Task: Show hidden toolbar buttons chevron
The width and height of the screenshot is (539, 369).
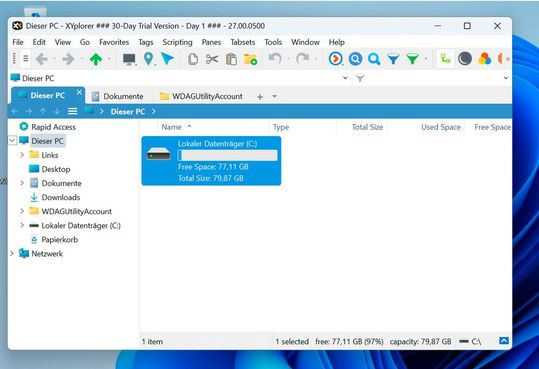Action: coord(508,59)
